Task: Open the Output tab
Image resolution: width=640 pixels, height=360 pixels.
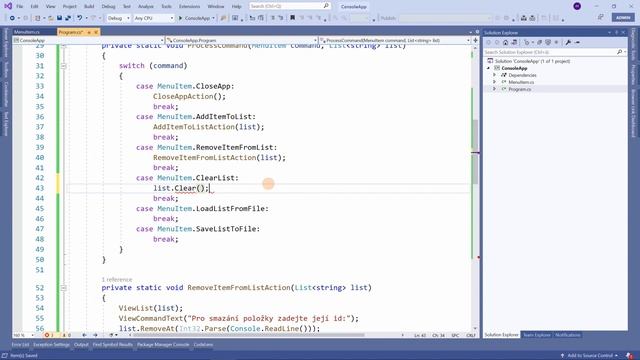Action: [x=81, y=345]
